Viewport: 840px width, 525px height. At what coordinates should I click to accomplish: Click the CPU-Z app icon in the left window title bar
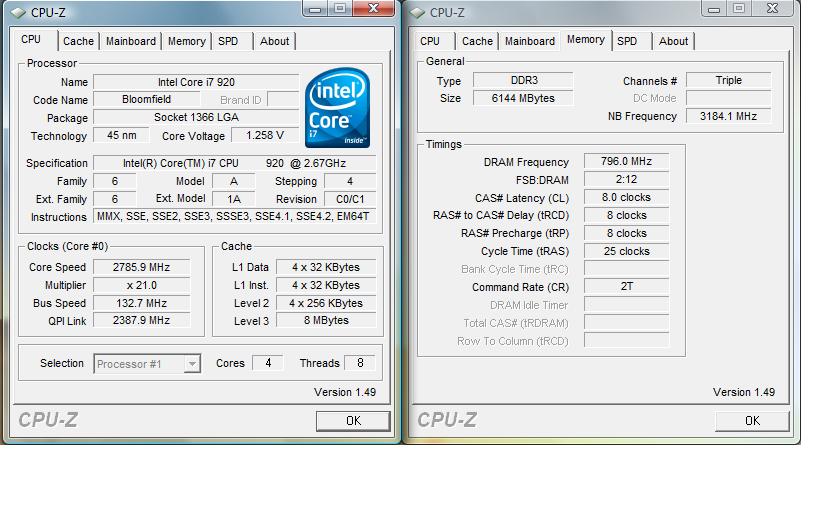(18, 12)
